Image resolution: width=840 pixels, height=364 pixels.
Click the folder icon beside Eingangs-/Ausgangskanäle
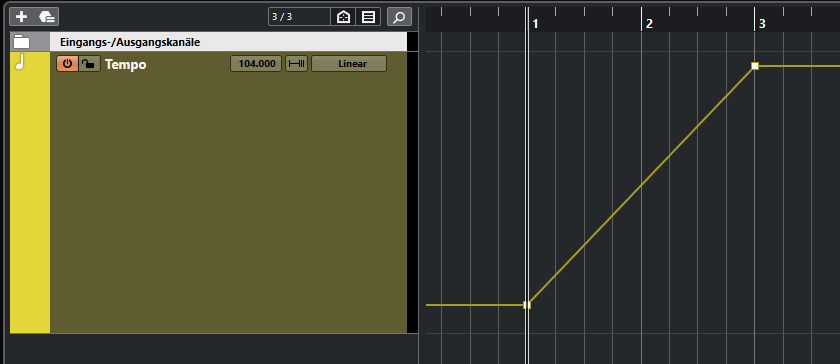click(x=21, y=42)
